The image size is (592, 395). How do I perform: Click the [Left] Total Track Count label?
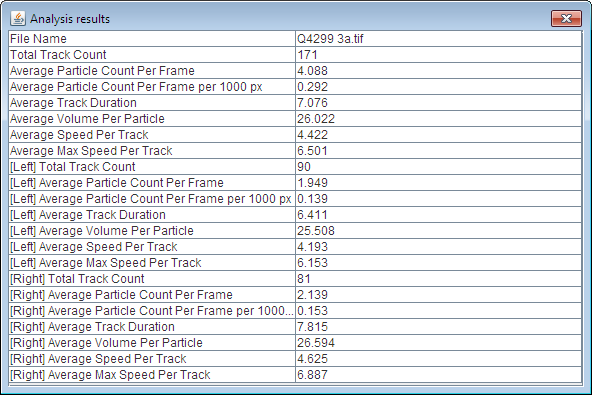72,167
